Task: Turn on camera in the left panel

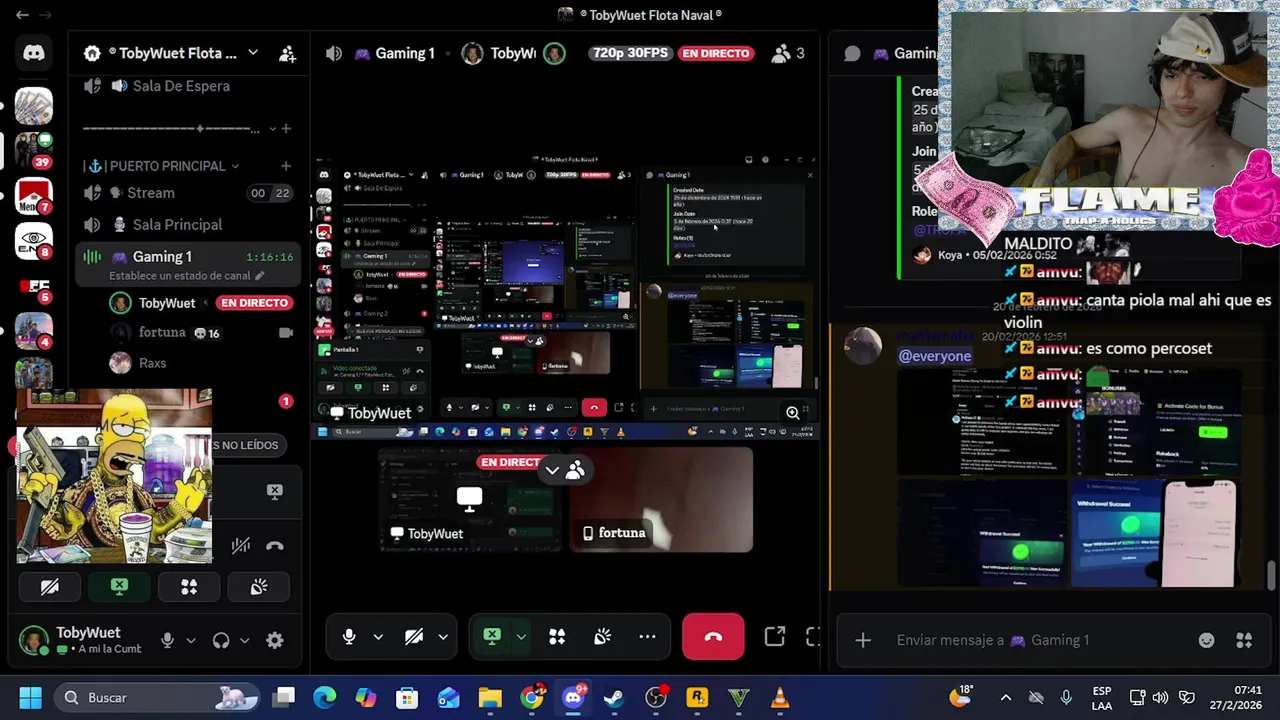Action: coord(49,587)
